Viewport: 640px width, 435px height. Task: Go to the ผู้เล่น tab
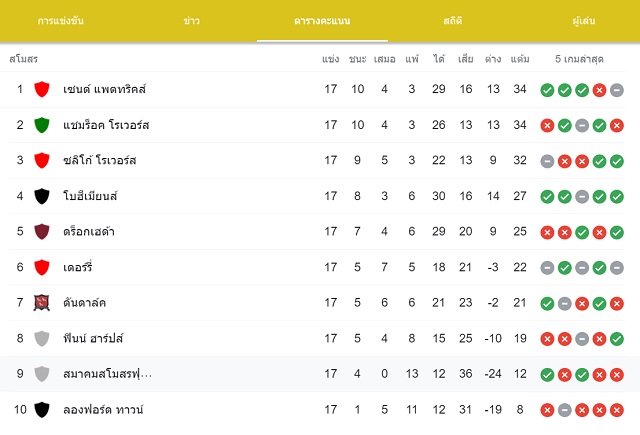(x=584, y=21)
